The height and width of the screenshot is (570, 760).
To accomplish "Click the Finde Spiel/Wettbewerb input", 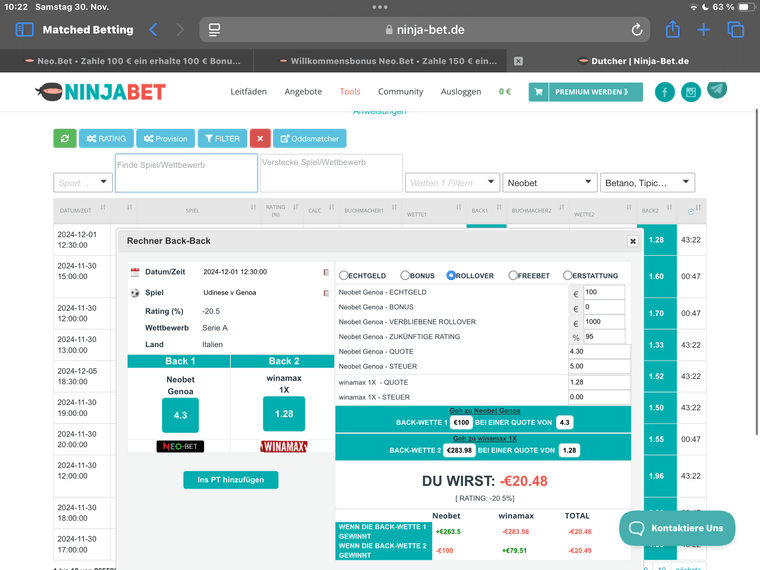I will [x=186, y=173].
